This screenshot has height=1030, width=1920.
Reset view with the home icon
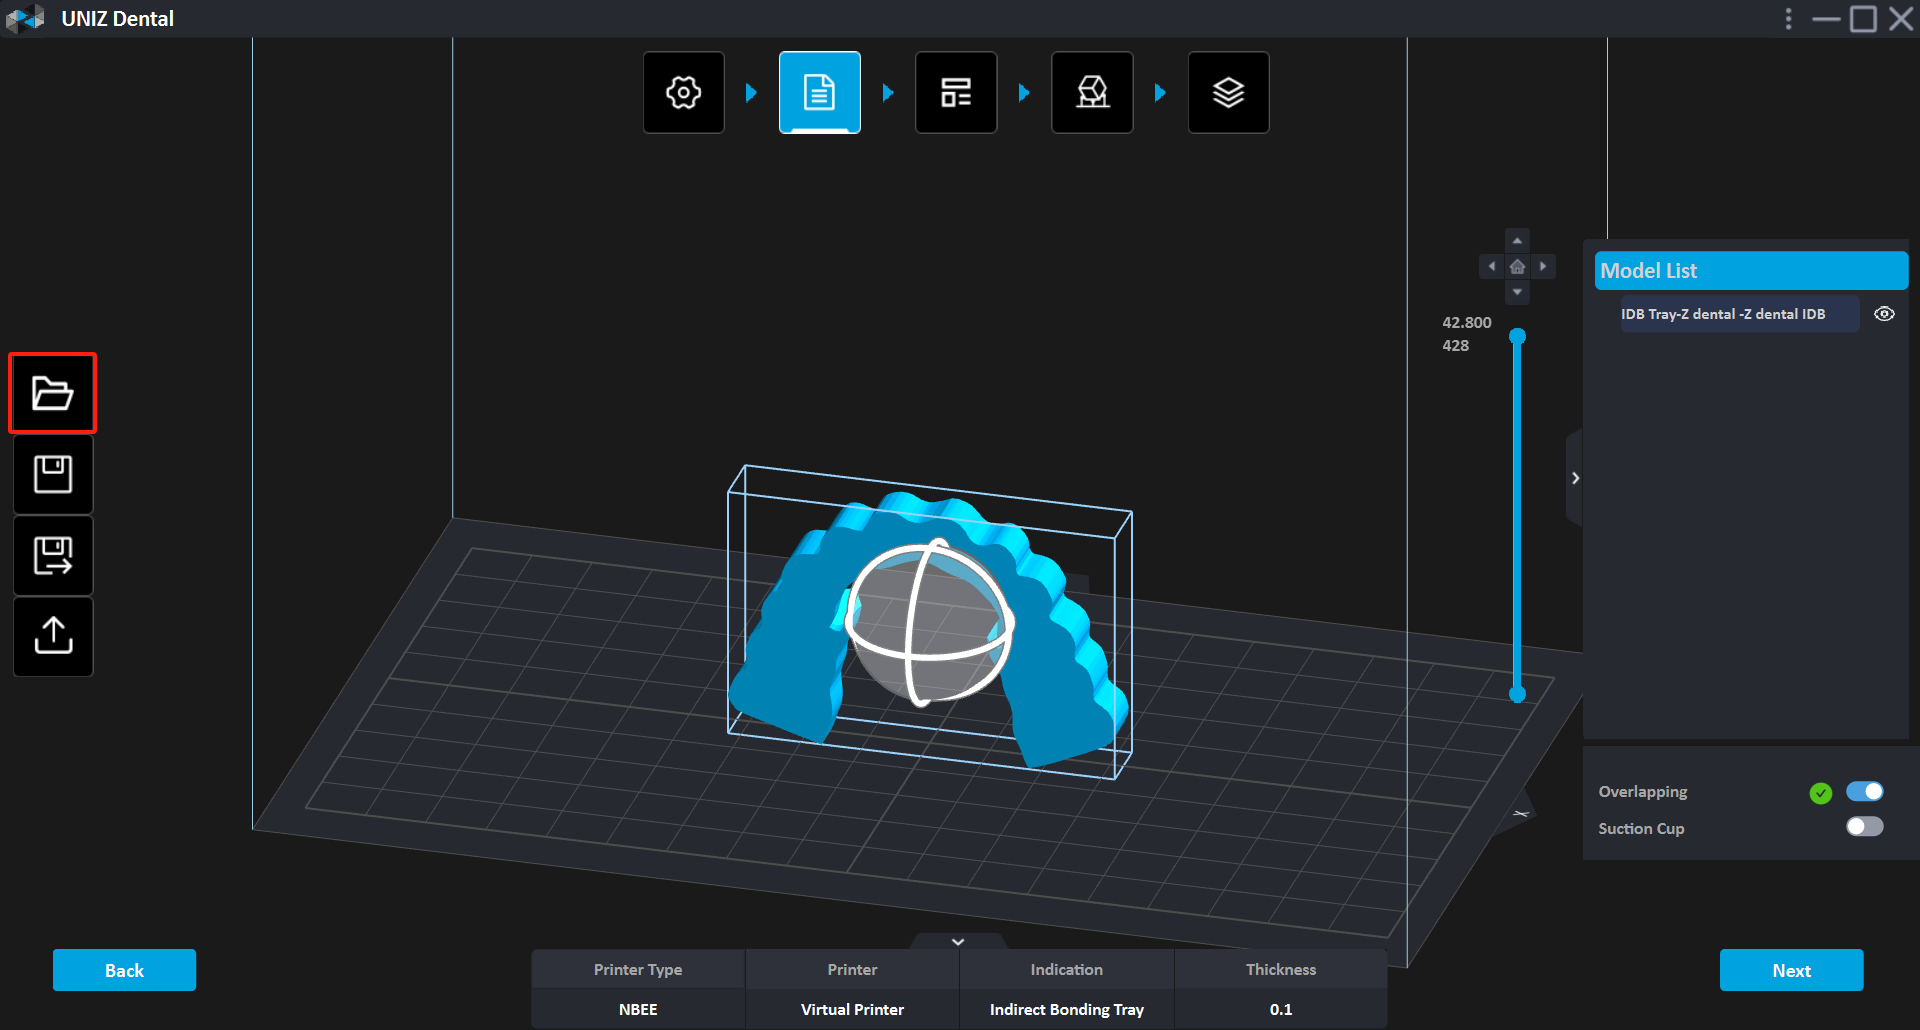[1517, 267]
